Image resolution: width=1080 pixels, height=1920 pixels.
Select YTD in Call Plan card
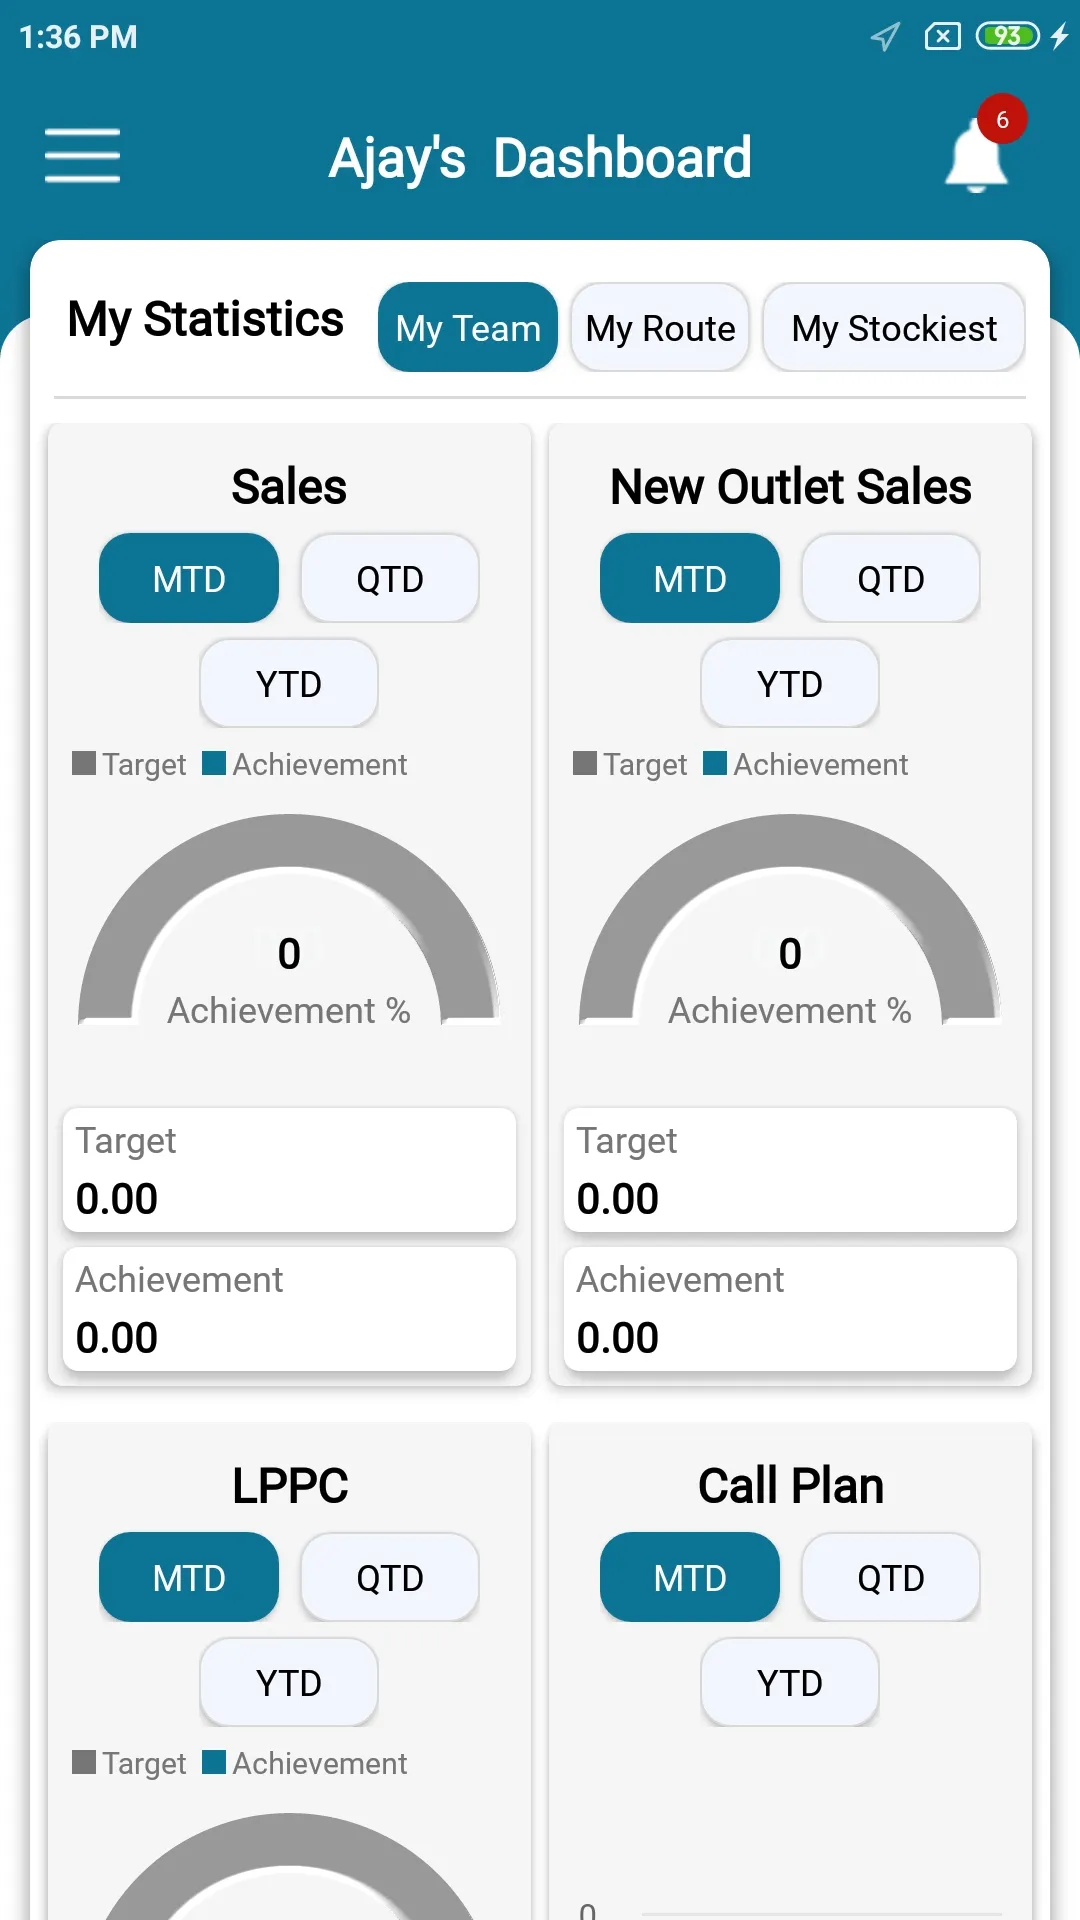790,1682
